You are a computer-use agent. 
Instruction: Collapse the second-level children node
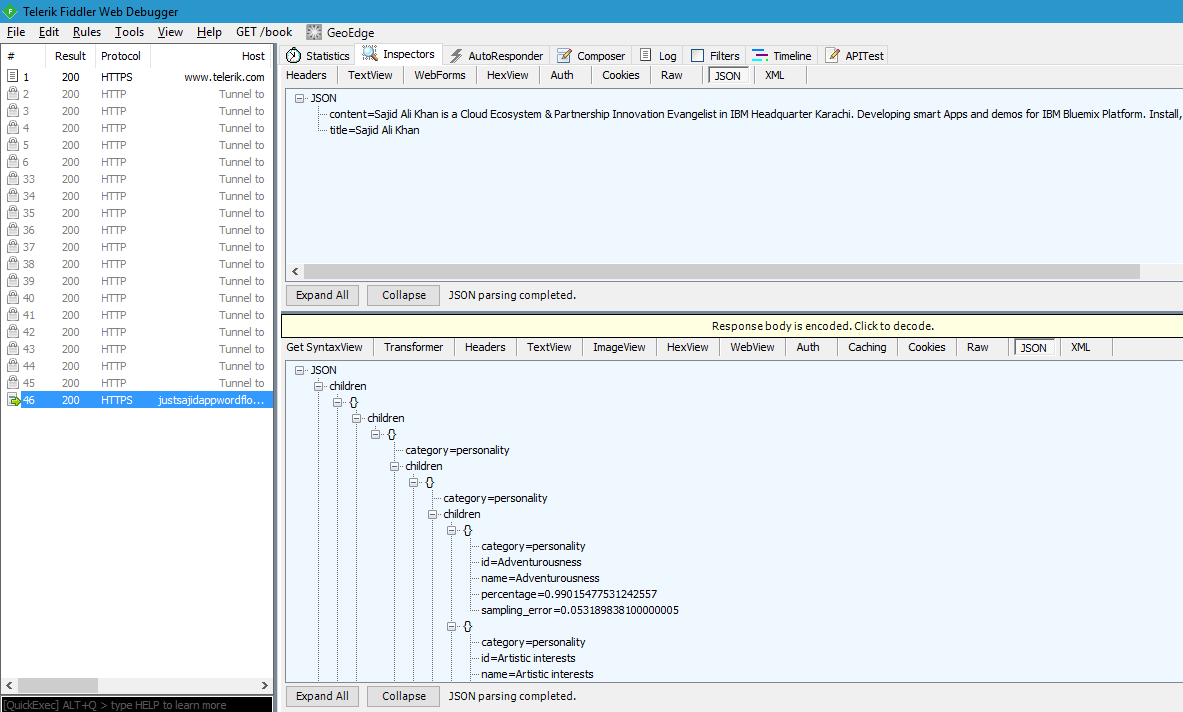(x=356, y=418)
